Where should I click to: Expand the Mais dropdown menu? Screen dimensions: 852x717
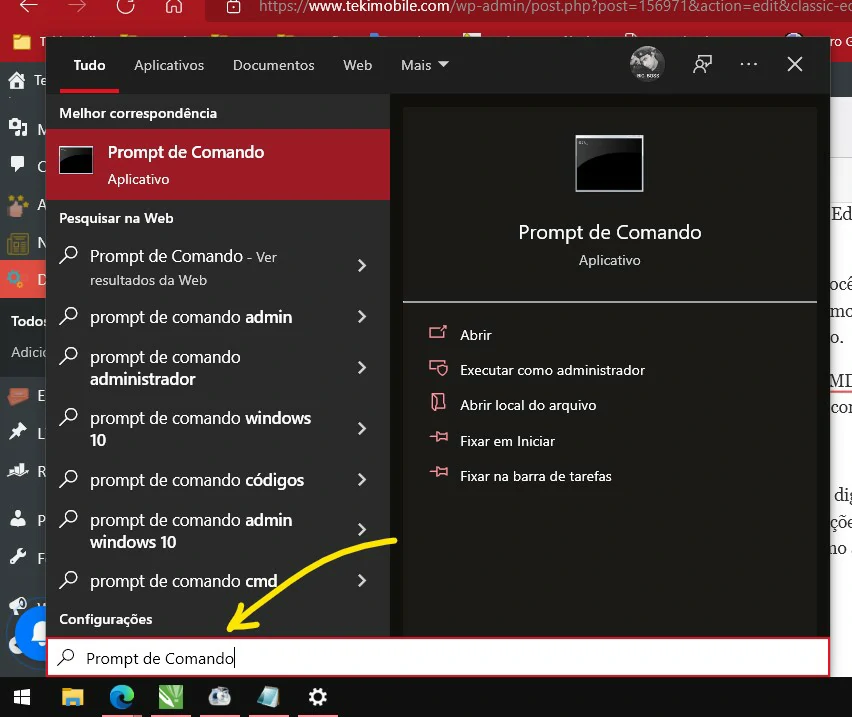click(x=424, y=65)
